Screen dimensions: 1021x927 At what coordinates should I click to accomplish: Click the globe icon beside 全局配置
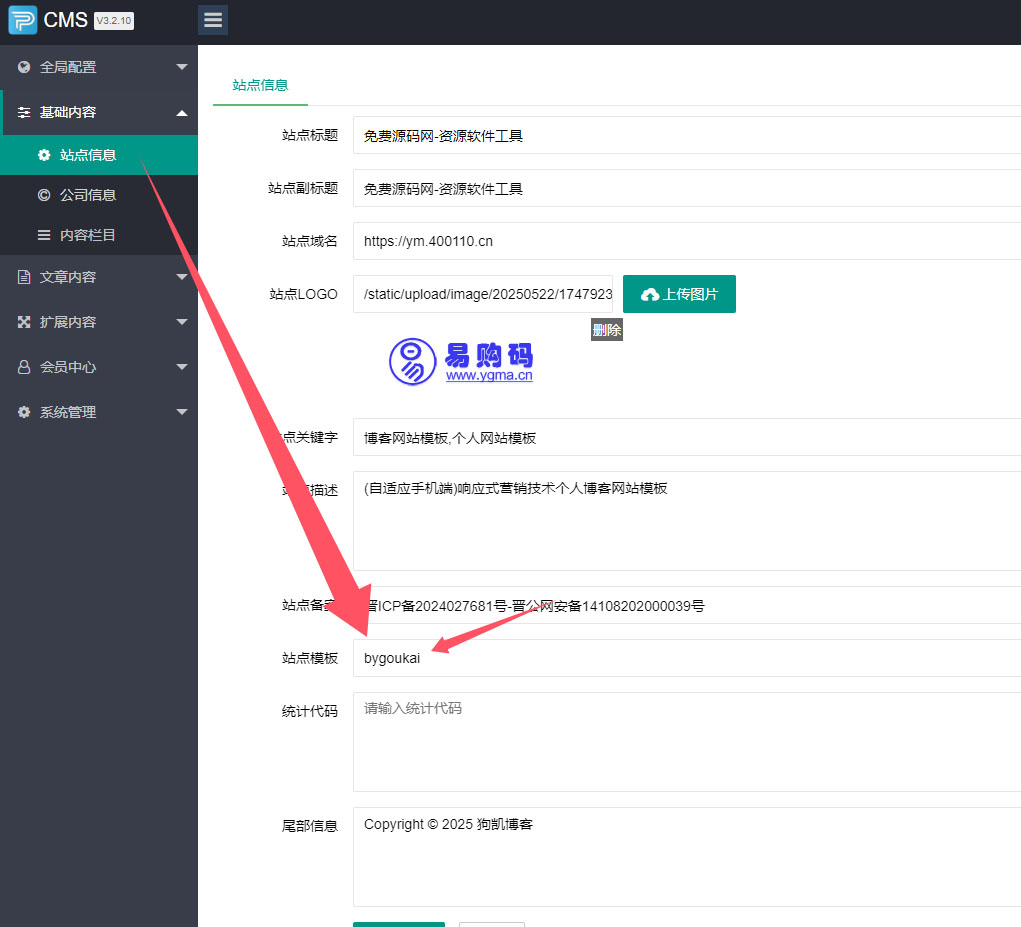coord(22,67)
